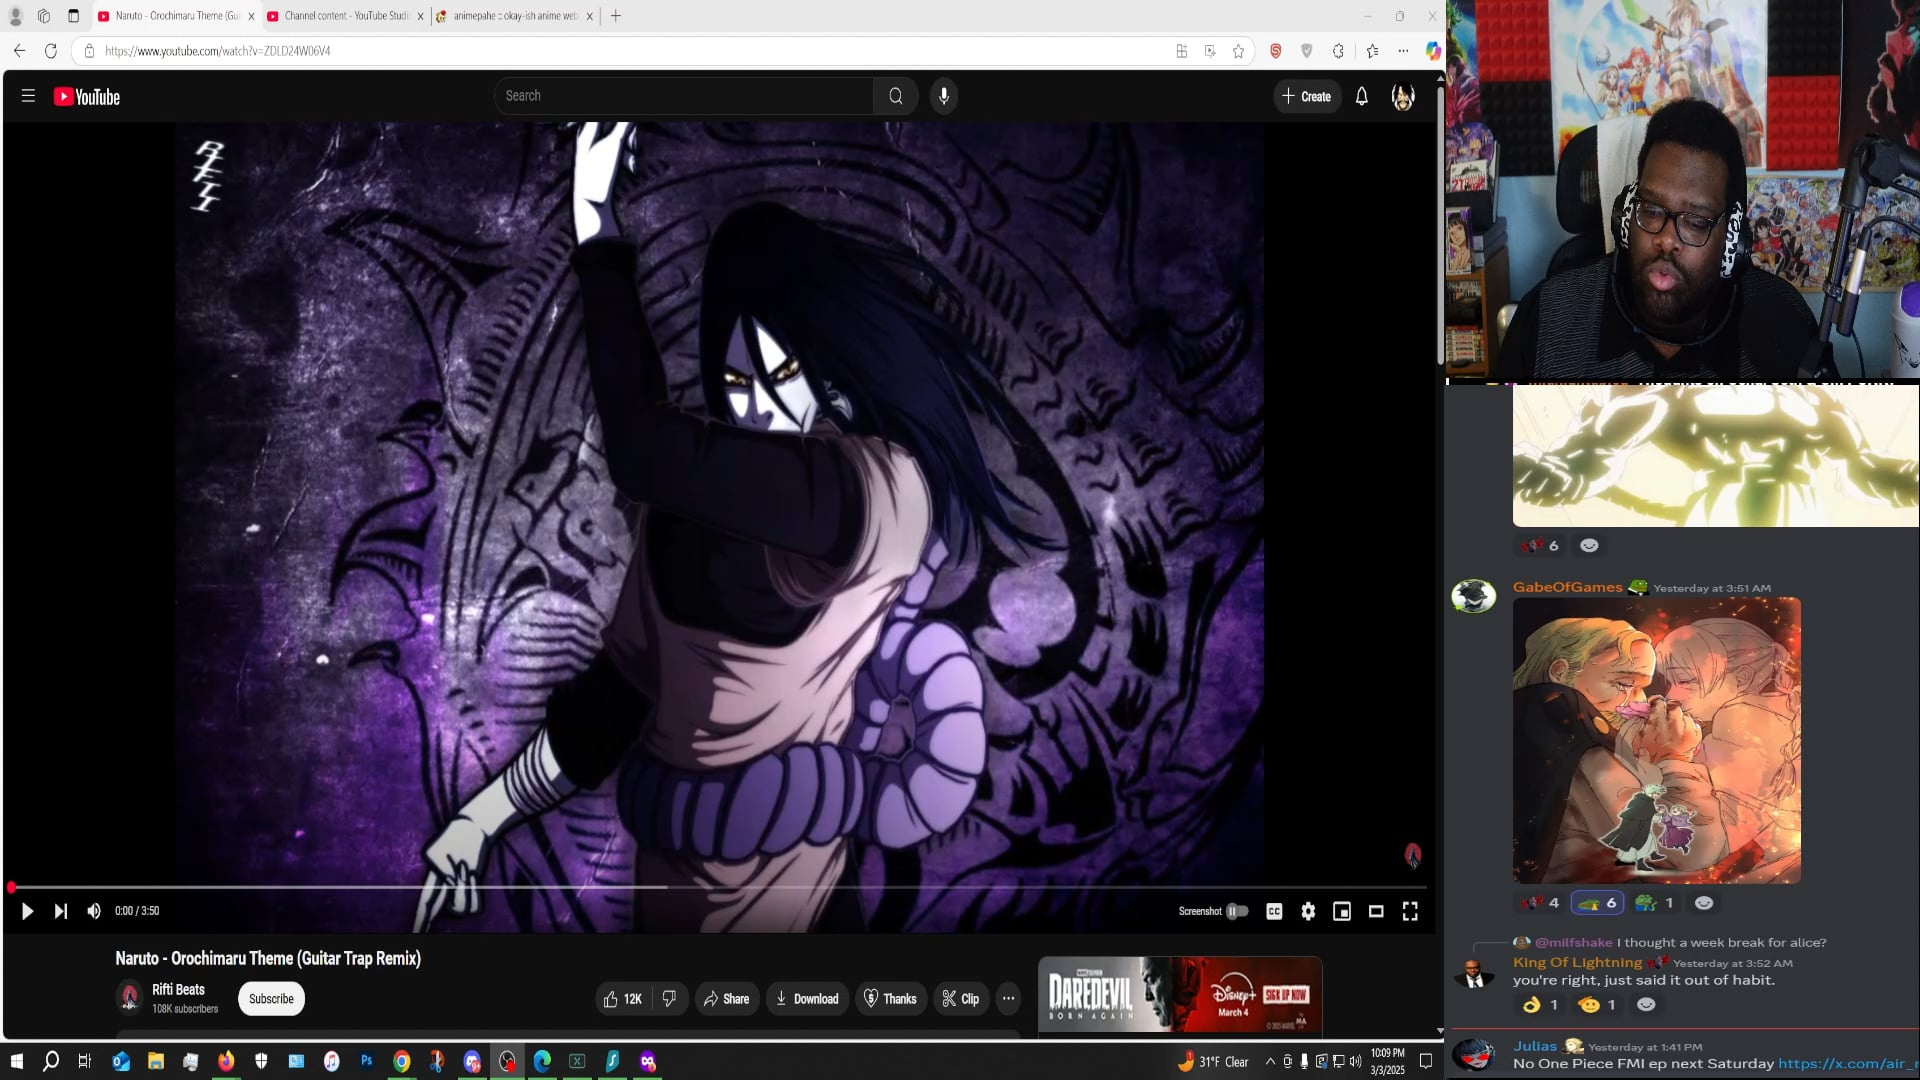Like the video with 12K likes
Image resolution: width=1920 pixels, height=1080 pixels.
622,999
